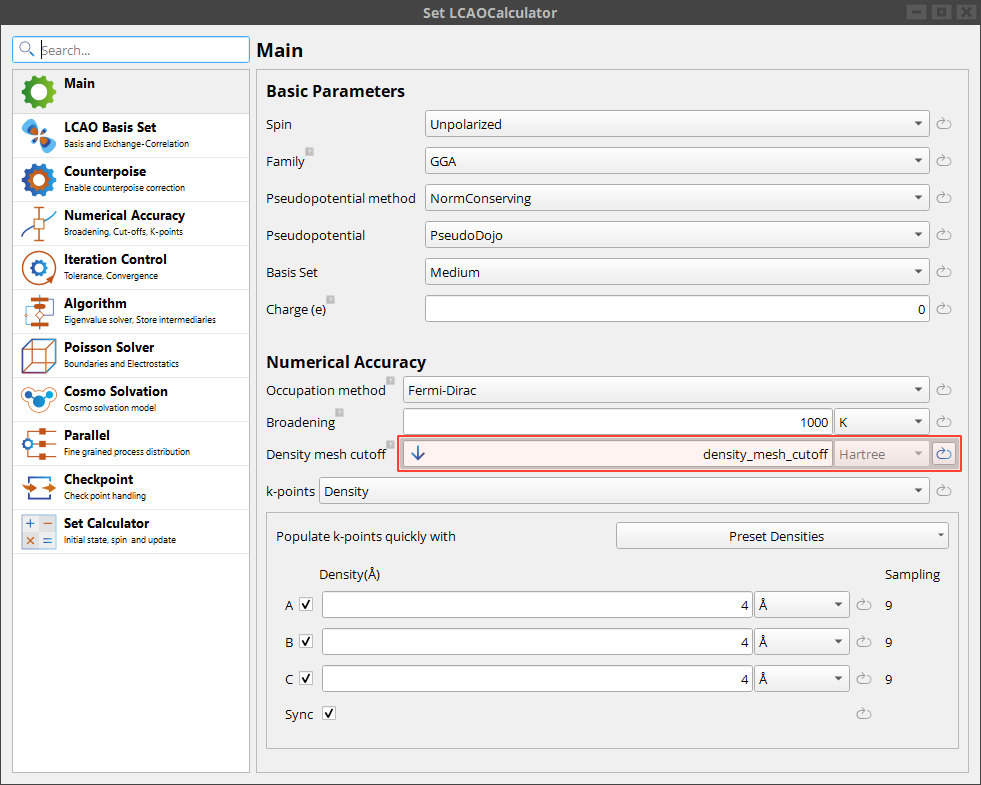
Task: Reset the Occupation method
Action: pos(943,390)
